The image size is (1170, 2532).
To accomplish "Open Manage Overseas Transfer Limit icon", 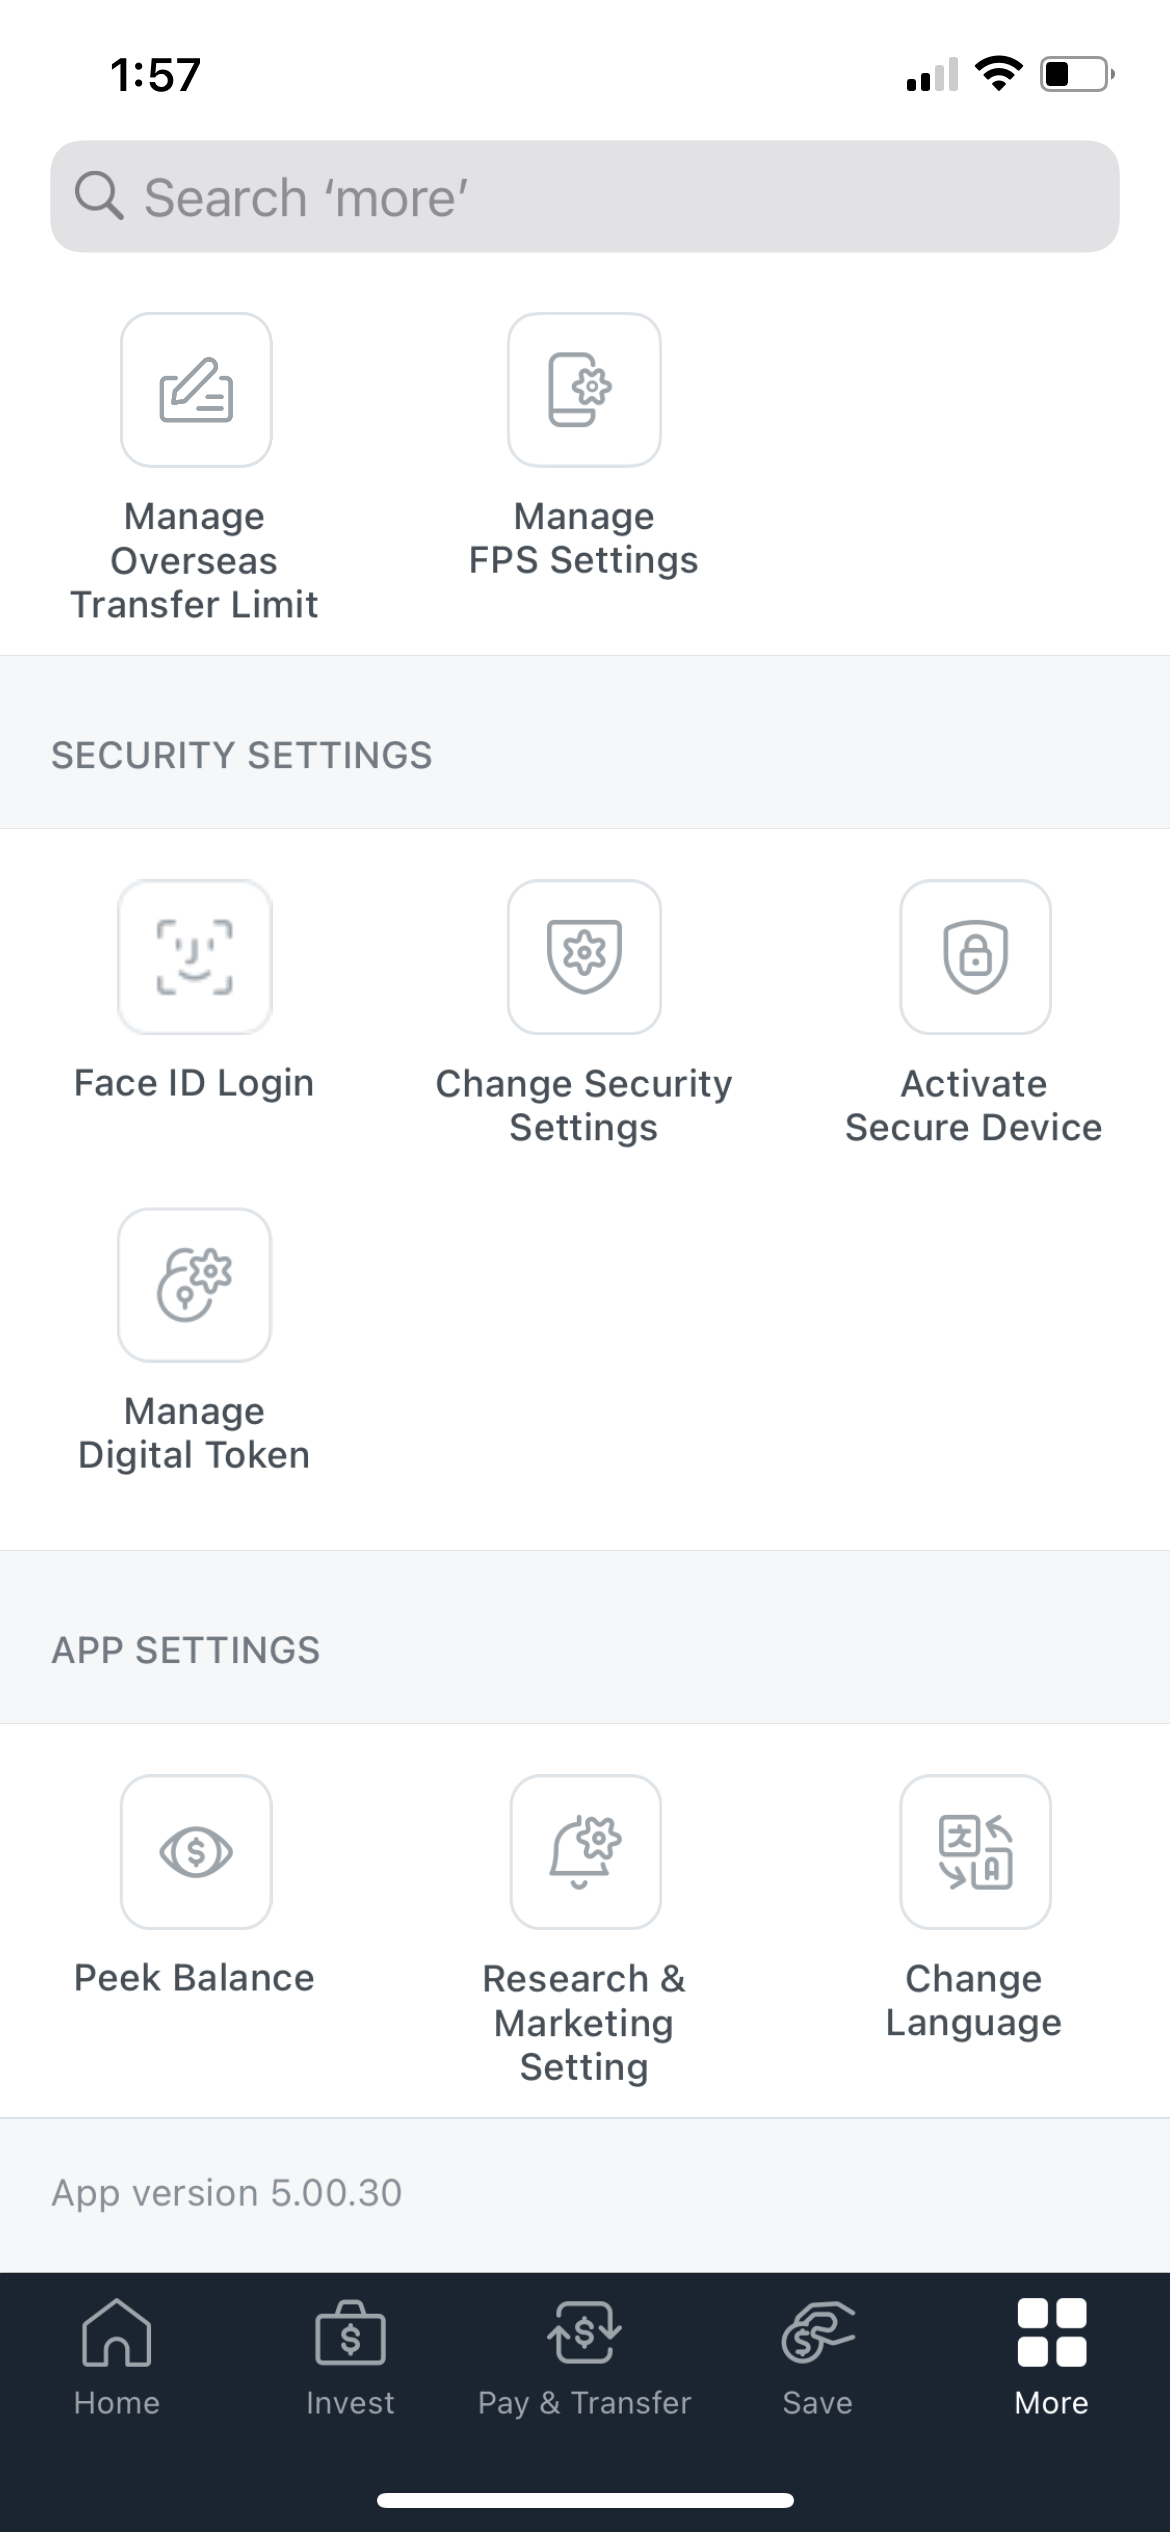I will (x=196, y=390).
